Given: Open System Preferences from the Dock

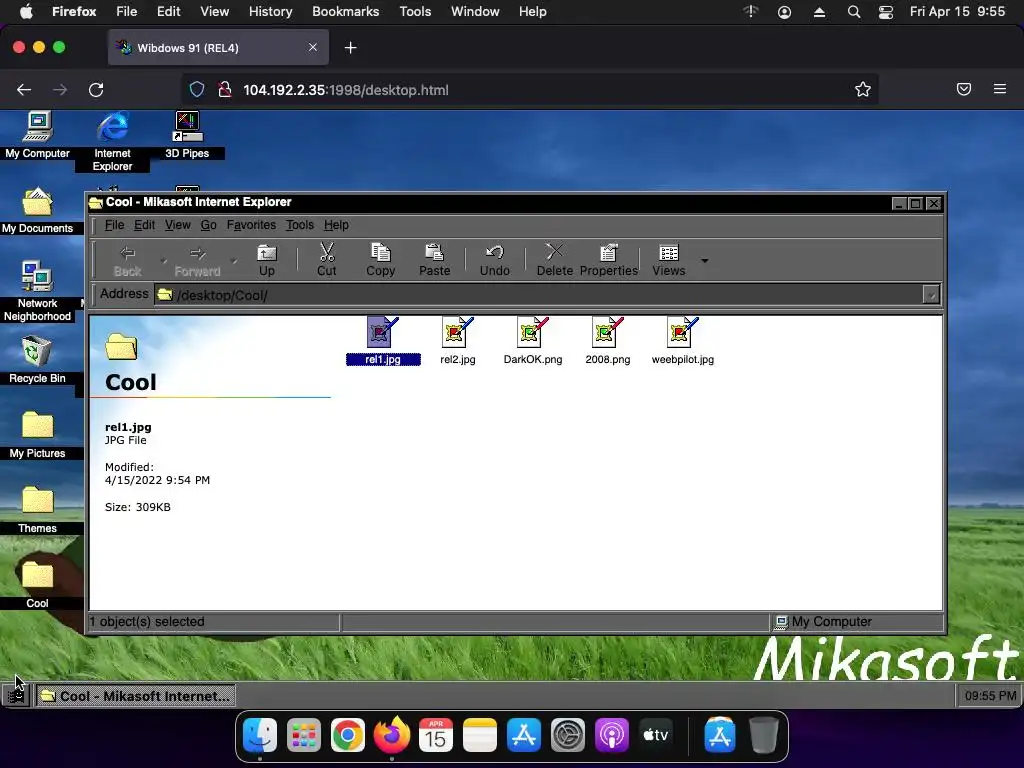Looking at the screenshot, I should tap(568, 736).
